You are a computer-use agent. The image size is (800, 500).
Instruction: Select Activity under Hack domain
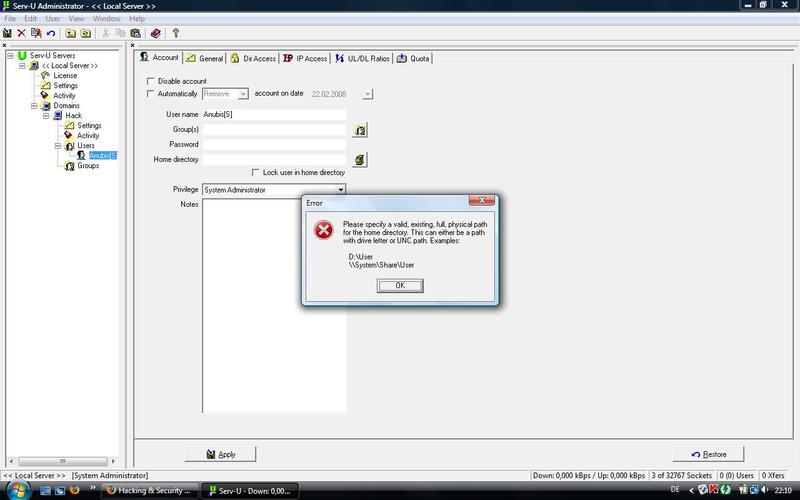[x=88, y=135]
